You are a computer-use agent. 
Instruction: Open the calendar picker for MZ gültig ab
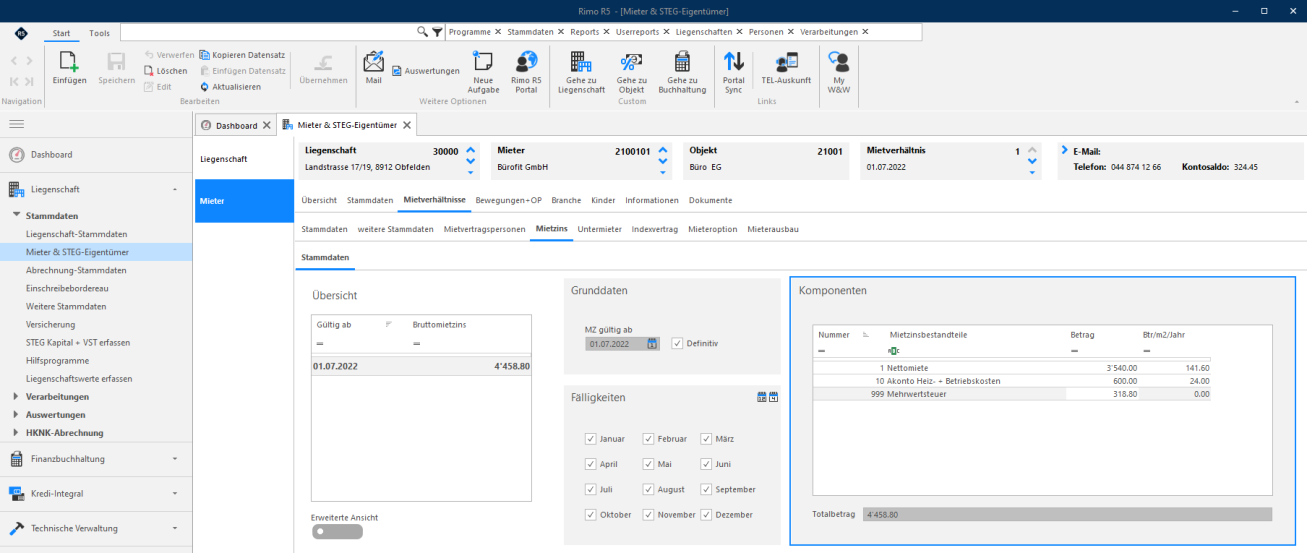[x=652, y=343]
